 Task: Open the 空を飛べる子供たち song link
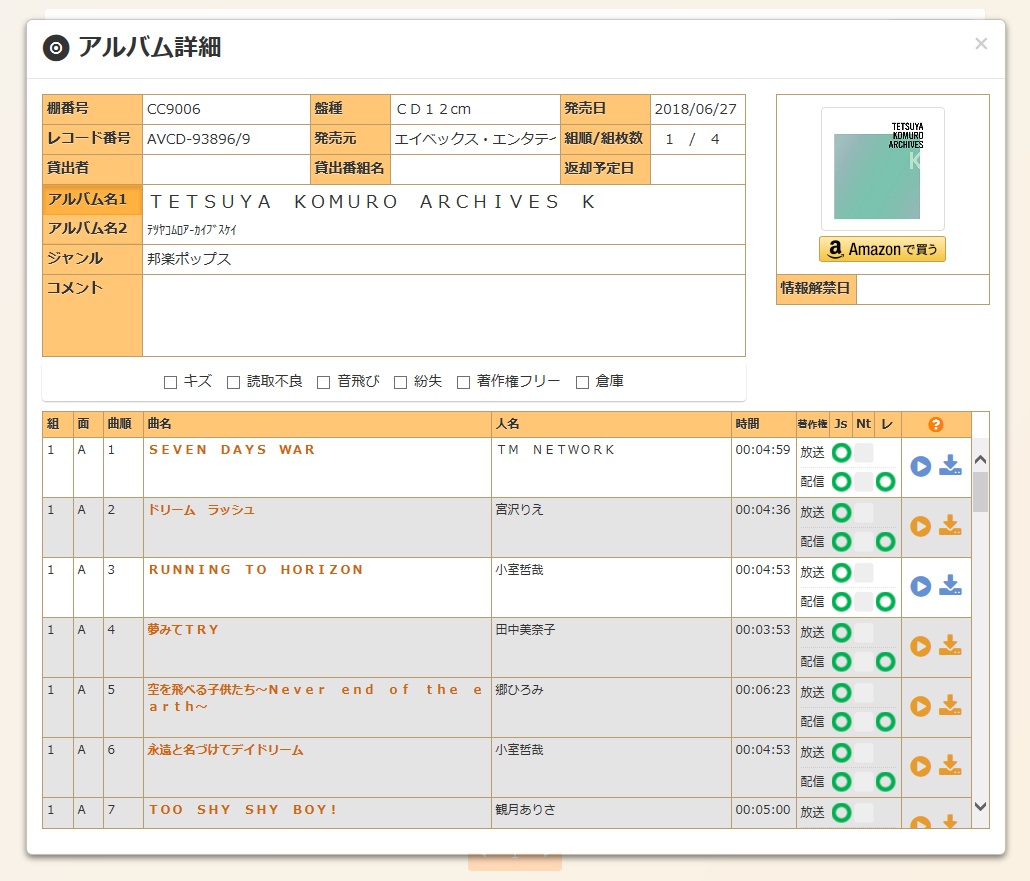[x=315, y=698]
